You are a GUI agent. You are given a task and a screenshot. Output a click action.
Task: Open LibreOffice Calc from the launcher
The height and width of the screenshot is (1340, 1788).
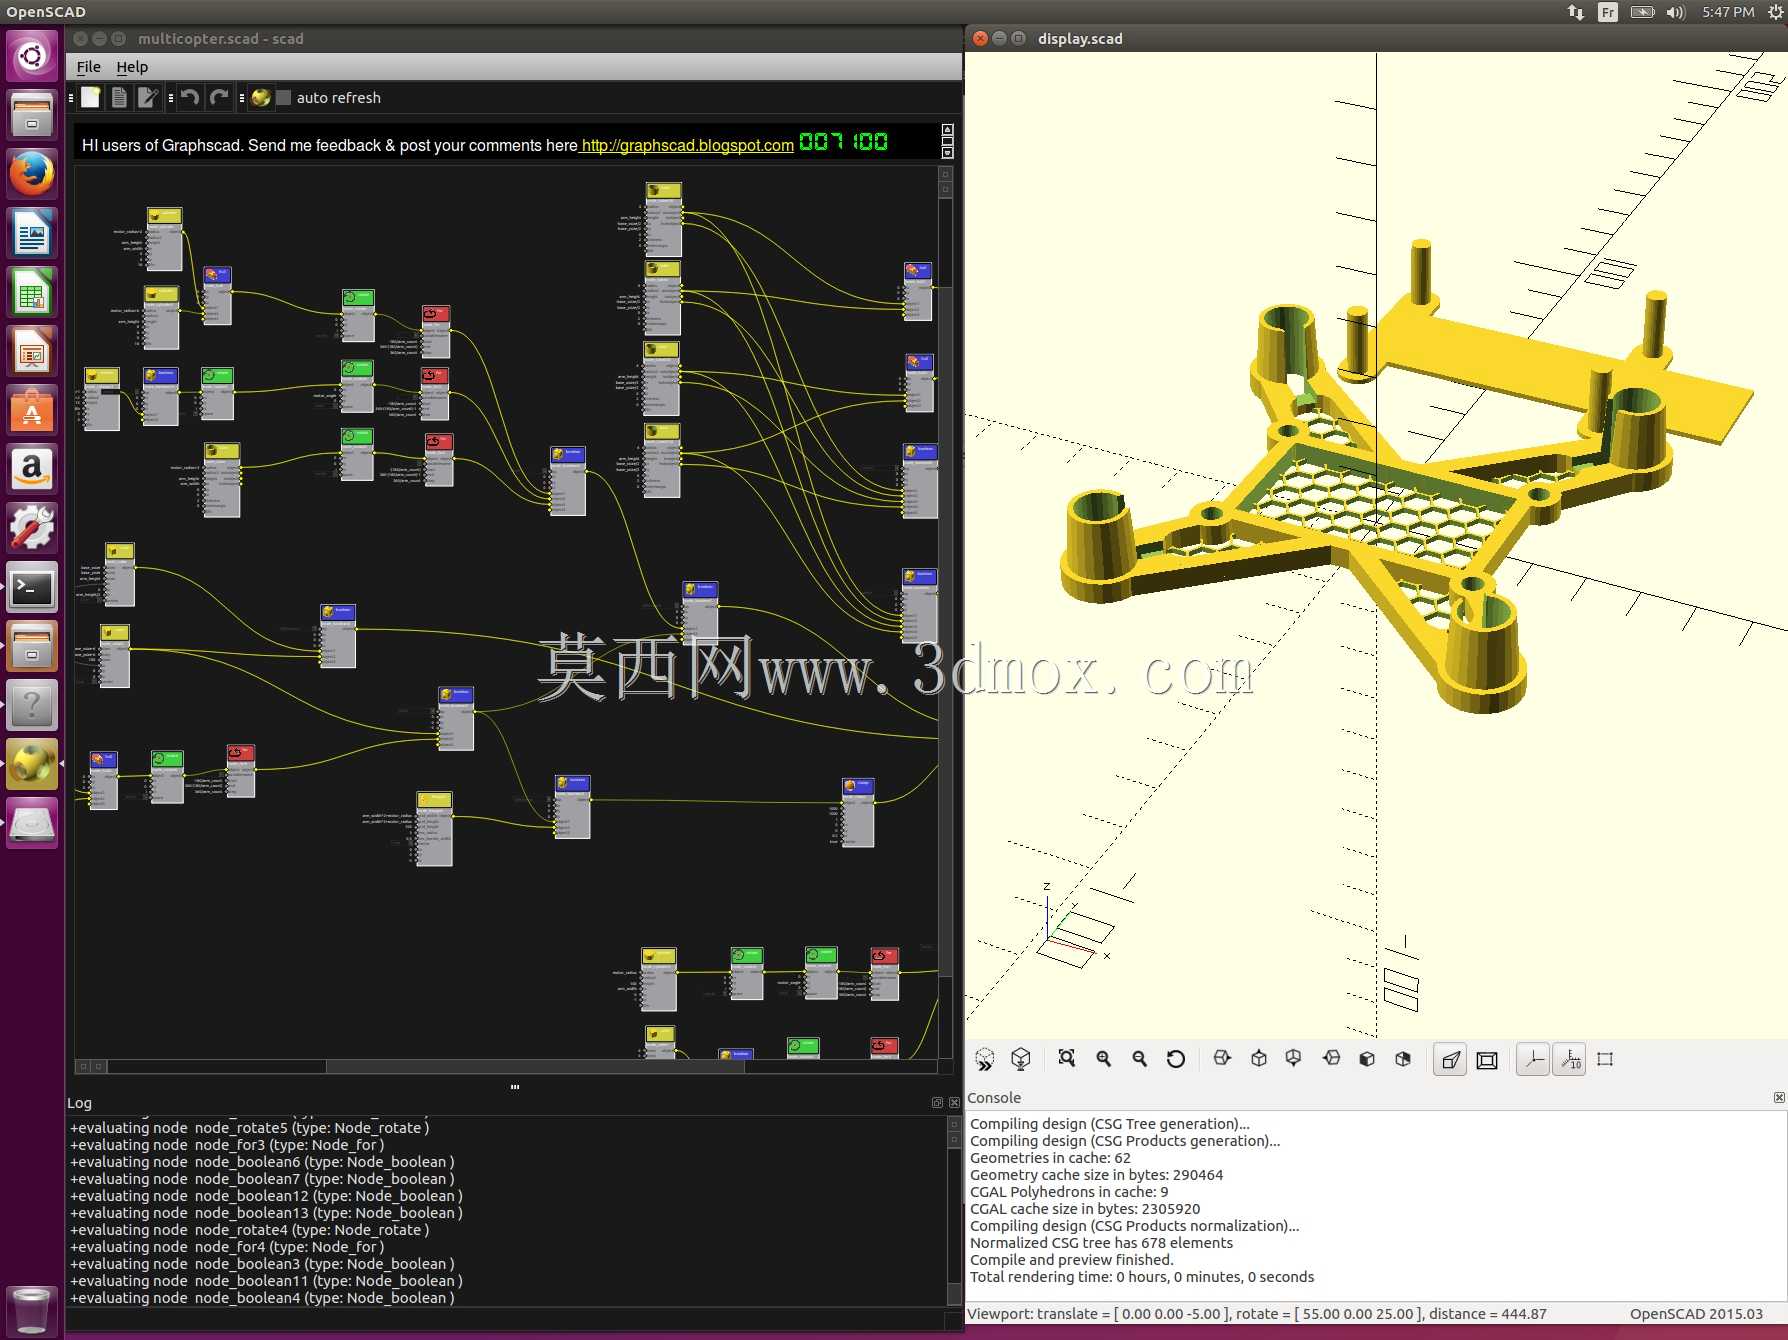[x=32, y=292]
